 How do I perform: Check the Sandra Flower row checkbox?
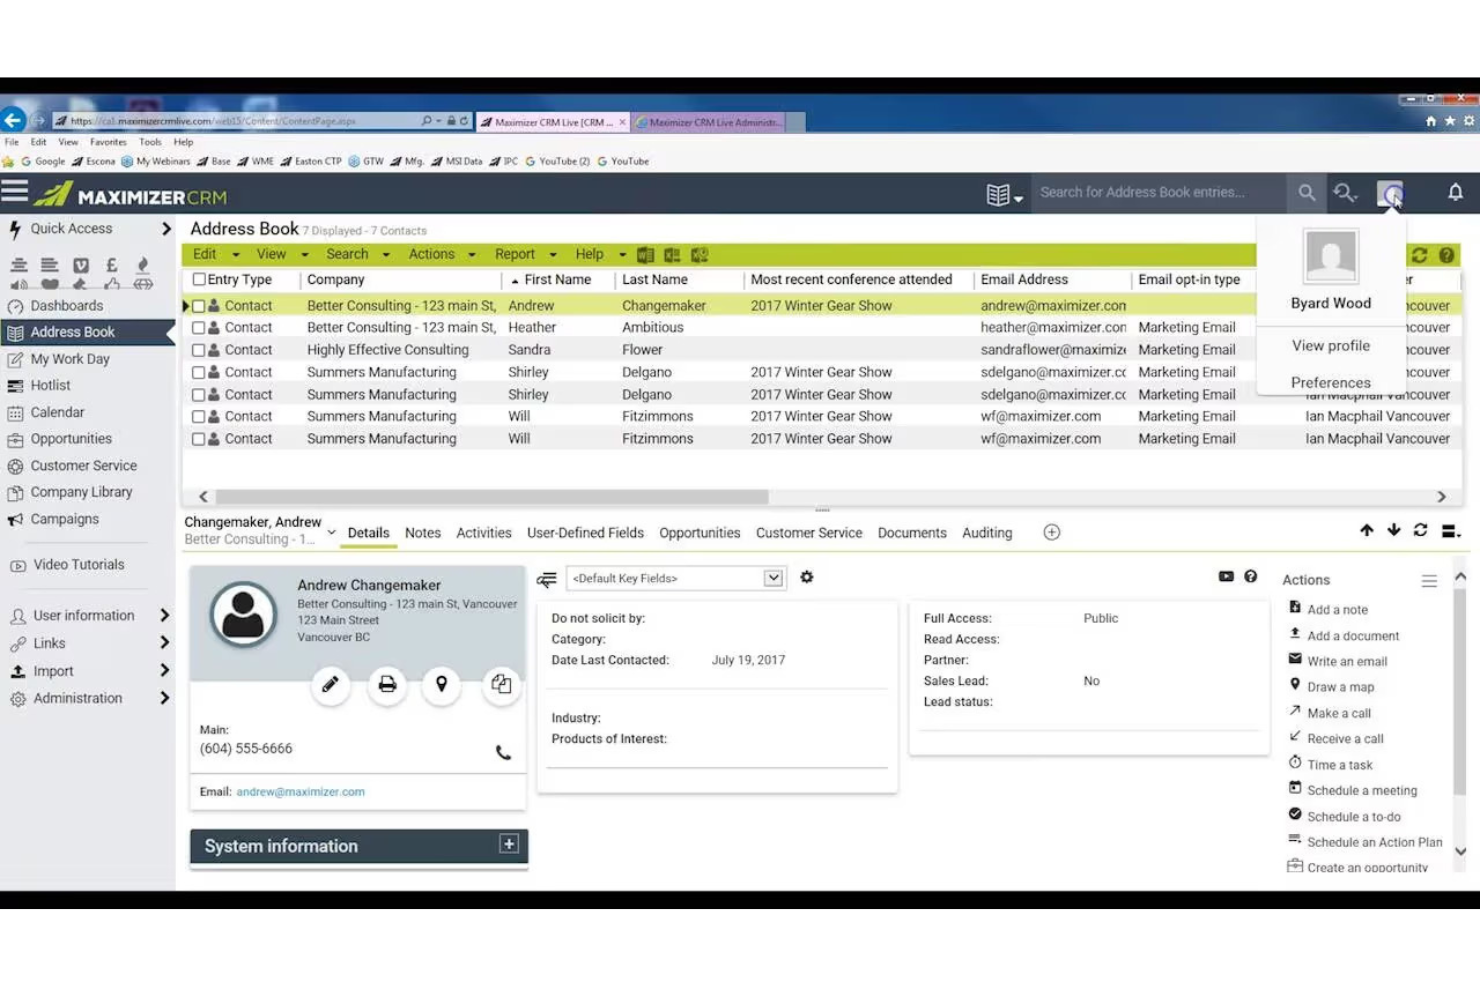(198, 350)
